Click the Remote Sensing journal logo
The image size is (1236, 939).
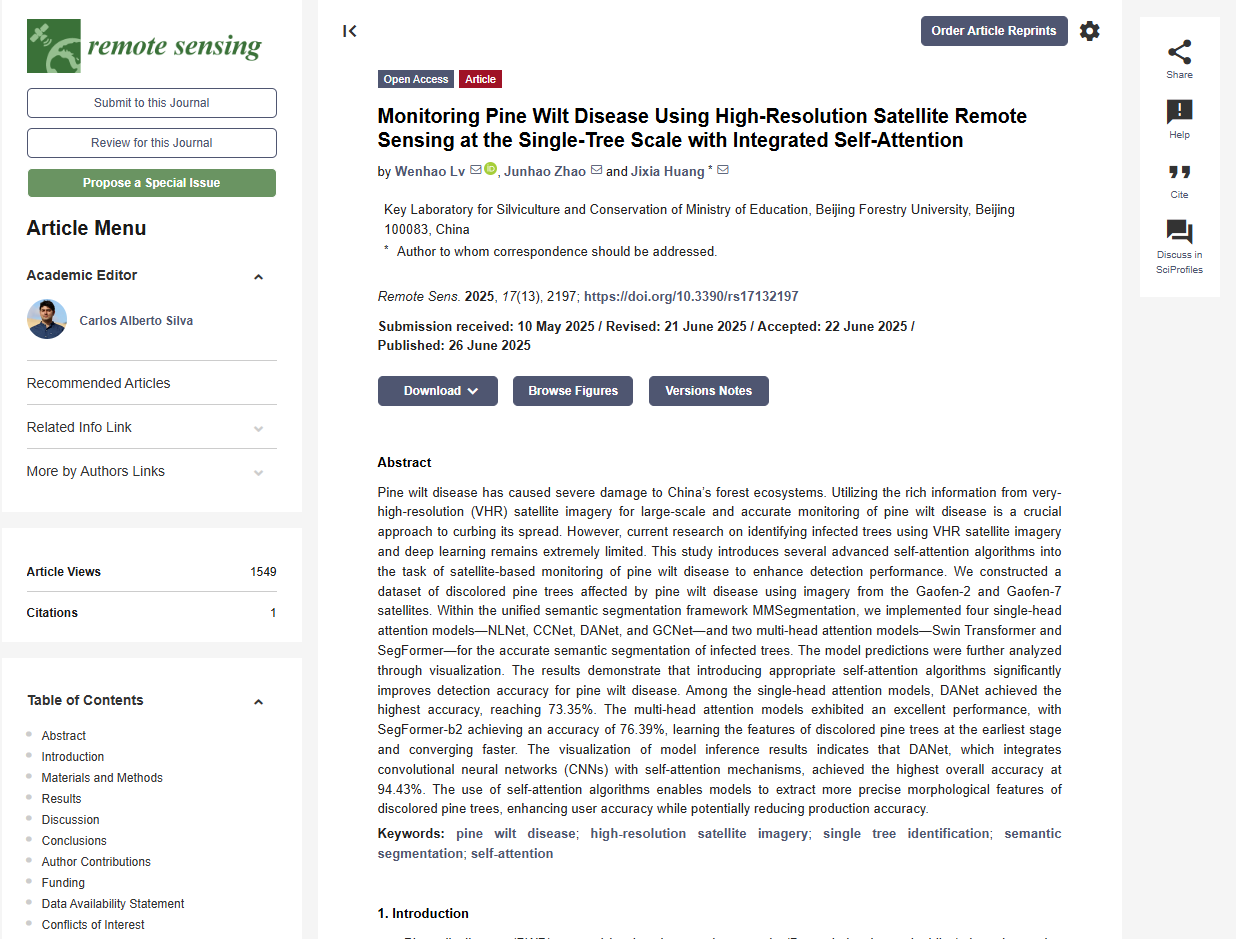(145, 46)
